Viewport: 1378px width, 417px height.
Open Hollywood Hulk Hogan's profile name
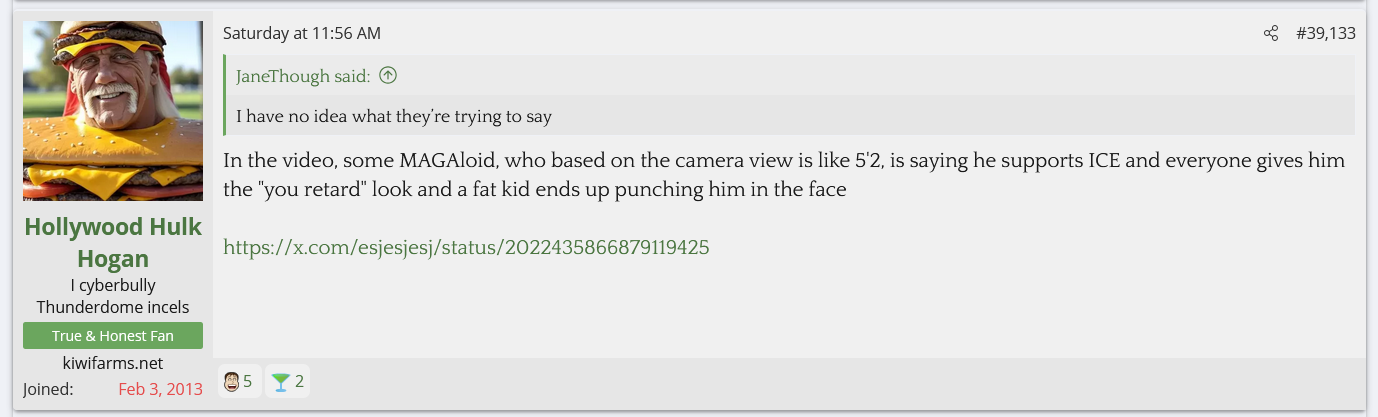(x=113, y=243)
